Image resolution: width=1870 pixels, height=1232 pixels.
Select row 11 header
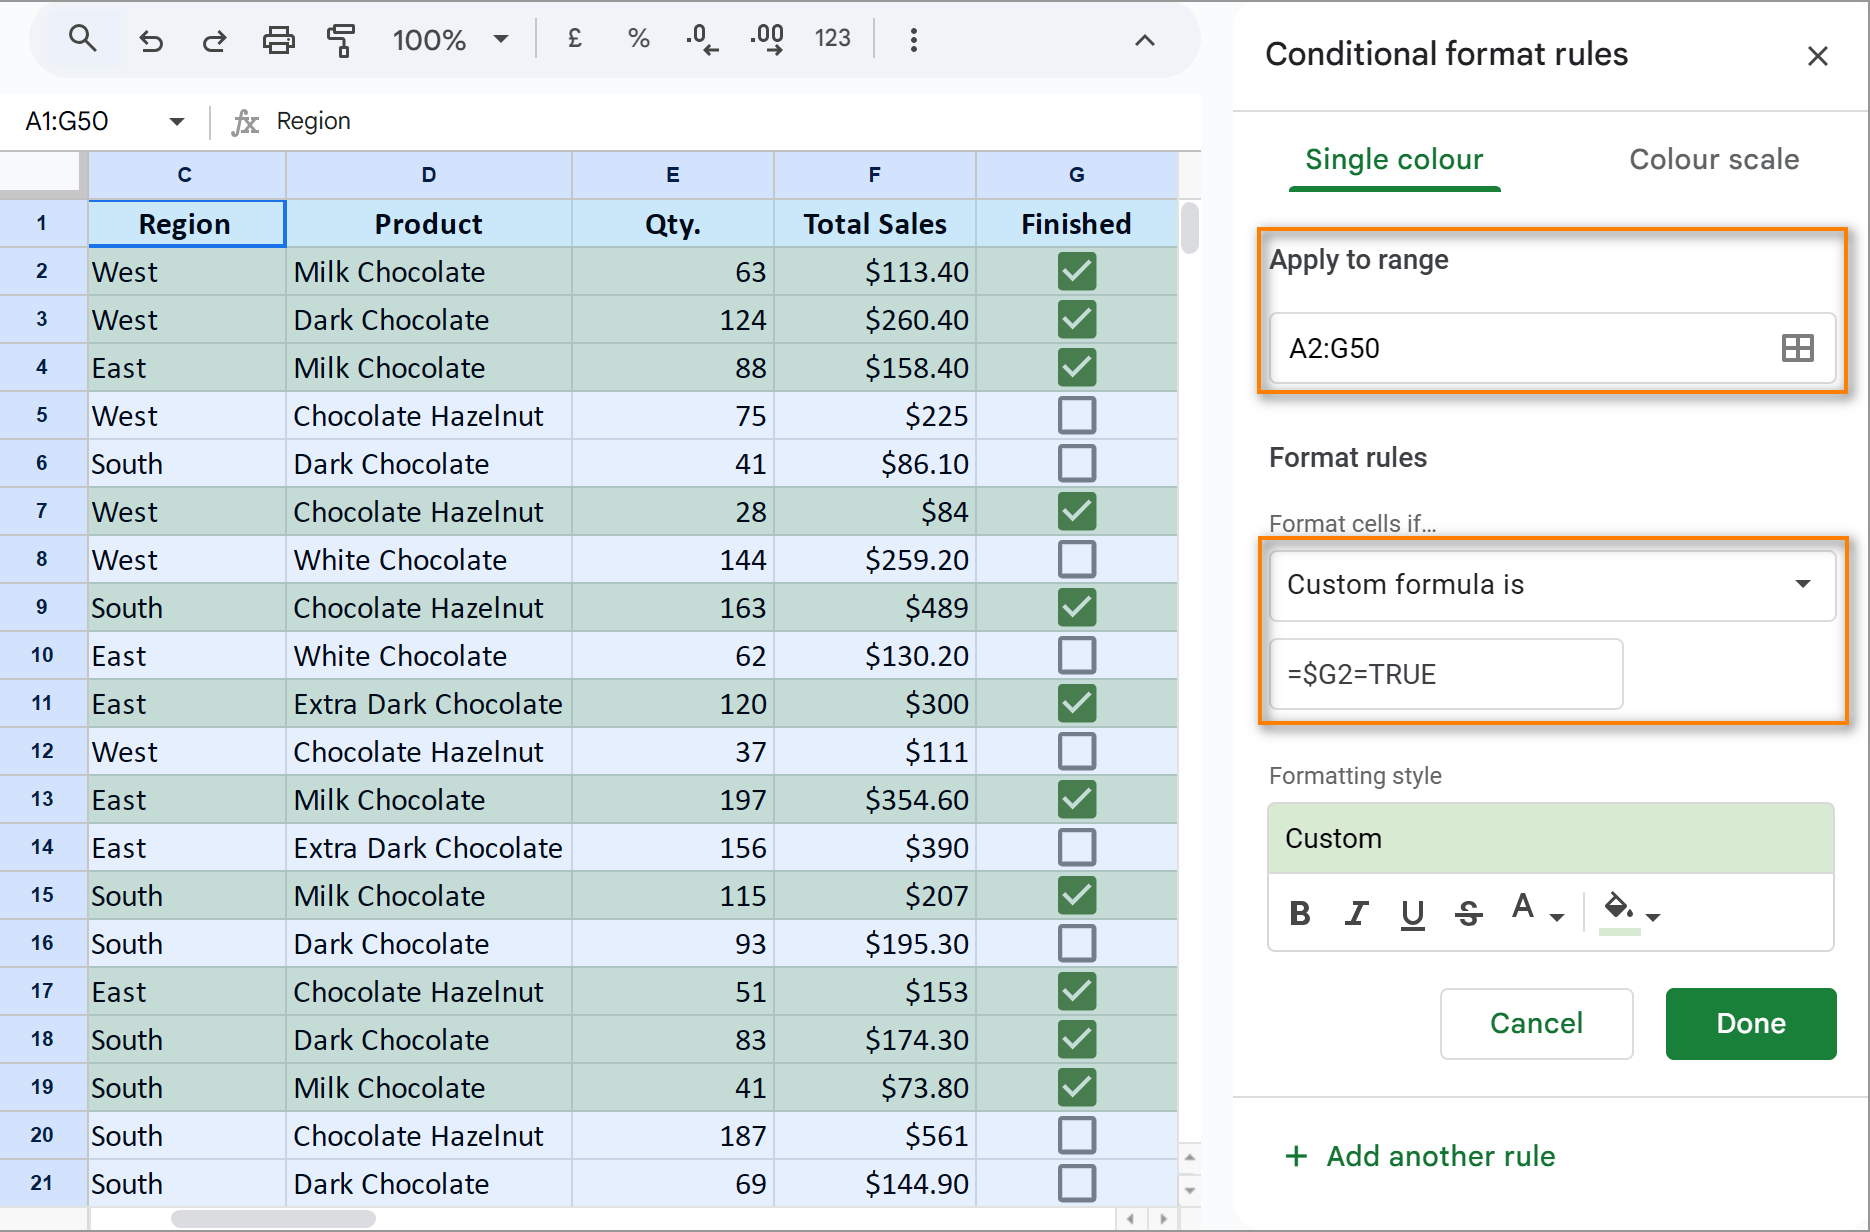coord(42,703)
